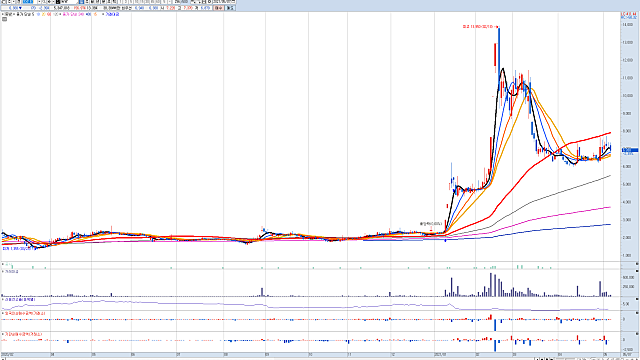Toggle the yellow 20-day moving average legend entry
This screenshot has height=360, width=640.
click(x=43, y=14)
